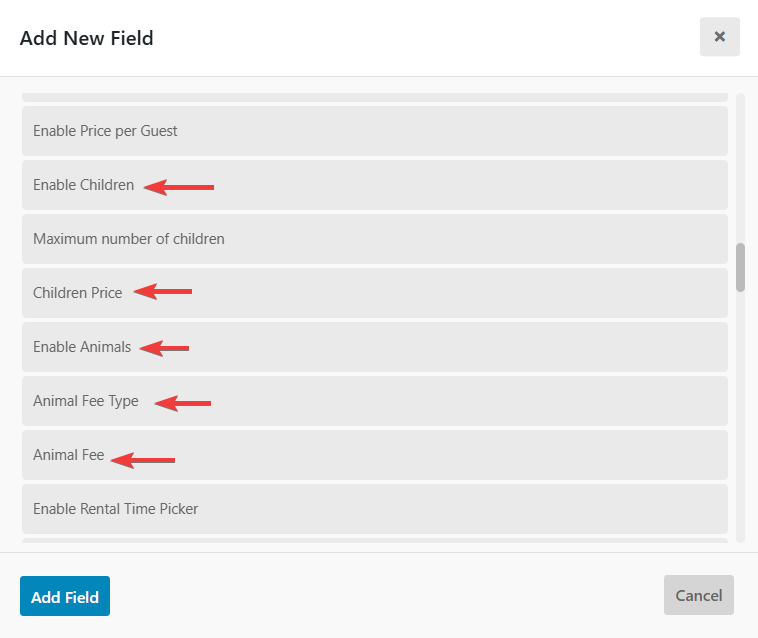Pick the Maximum number of children field

[374, 239]
